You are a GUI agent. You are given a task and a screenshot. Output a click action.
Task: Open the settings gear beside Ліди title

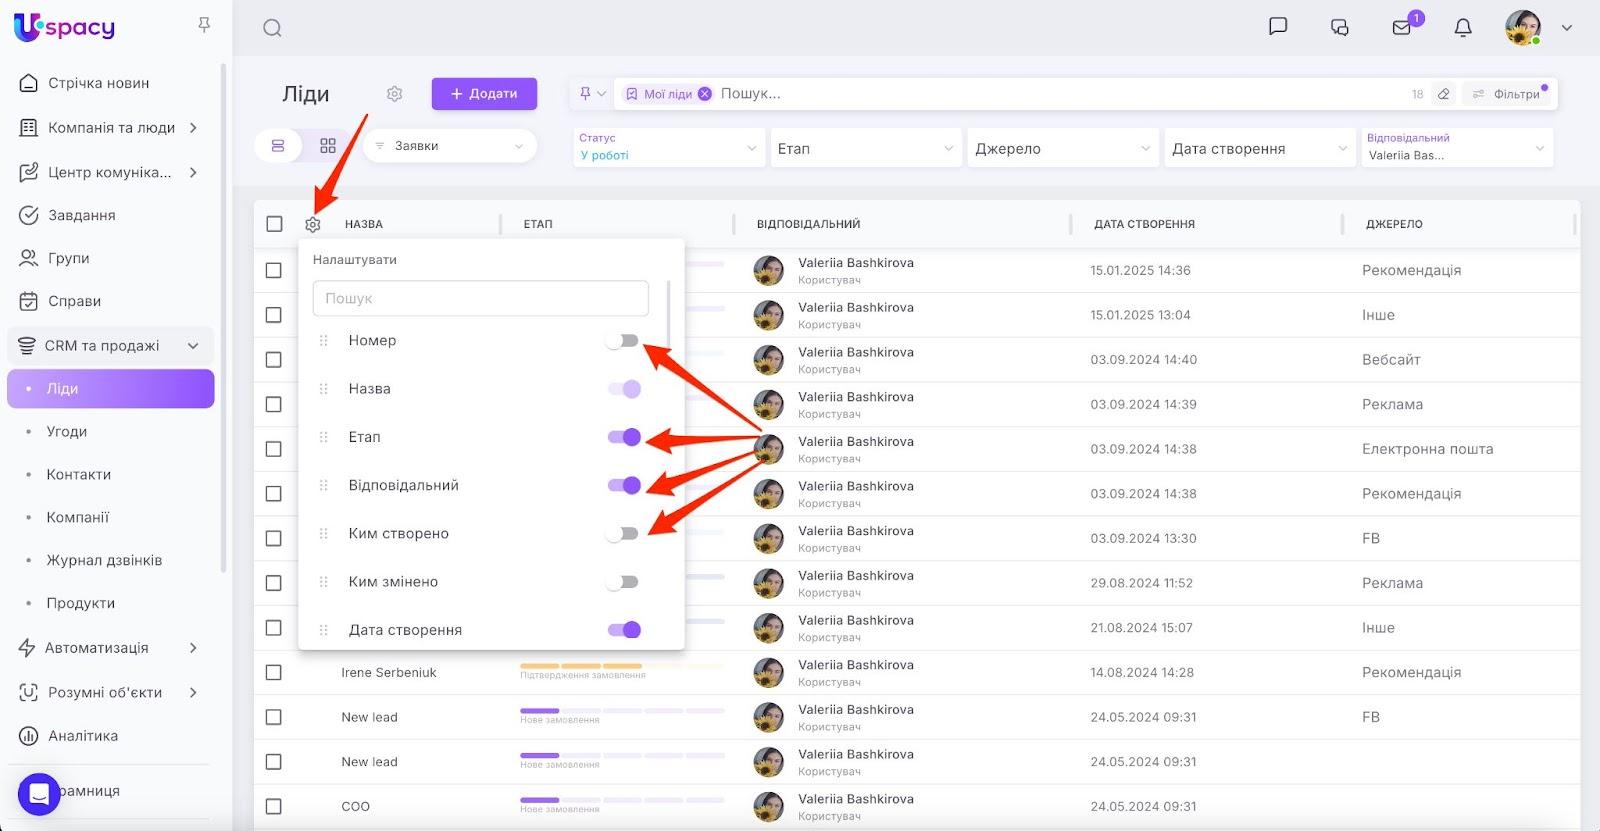click(x=394, y=94)
